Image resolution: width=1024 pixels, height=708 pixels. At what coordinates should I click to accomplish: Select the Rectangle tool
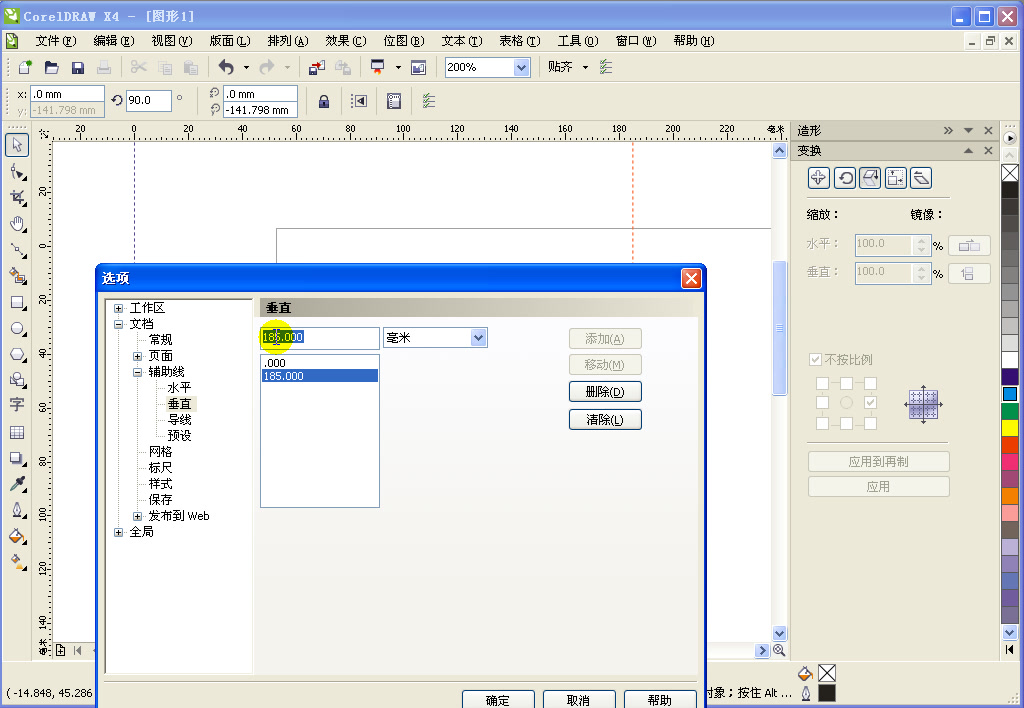tap(17, 302)
